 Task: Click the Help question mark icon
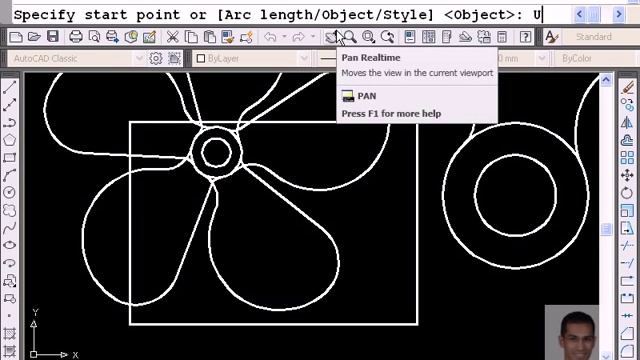point(525,37)
